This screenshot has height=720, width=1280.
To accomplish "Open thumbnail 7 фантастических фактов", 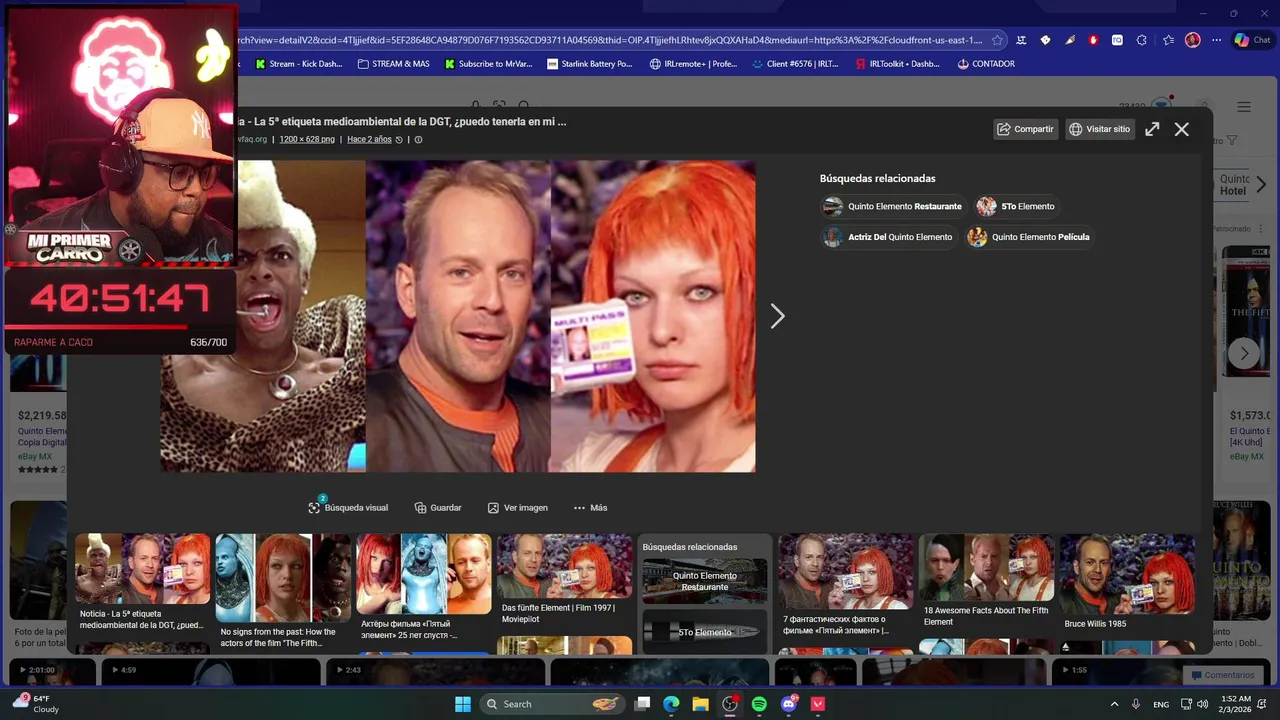I will pyautogui.click(x=846, y=586).
